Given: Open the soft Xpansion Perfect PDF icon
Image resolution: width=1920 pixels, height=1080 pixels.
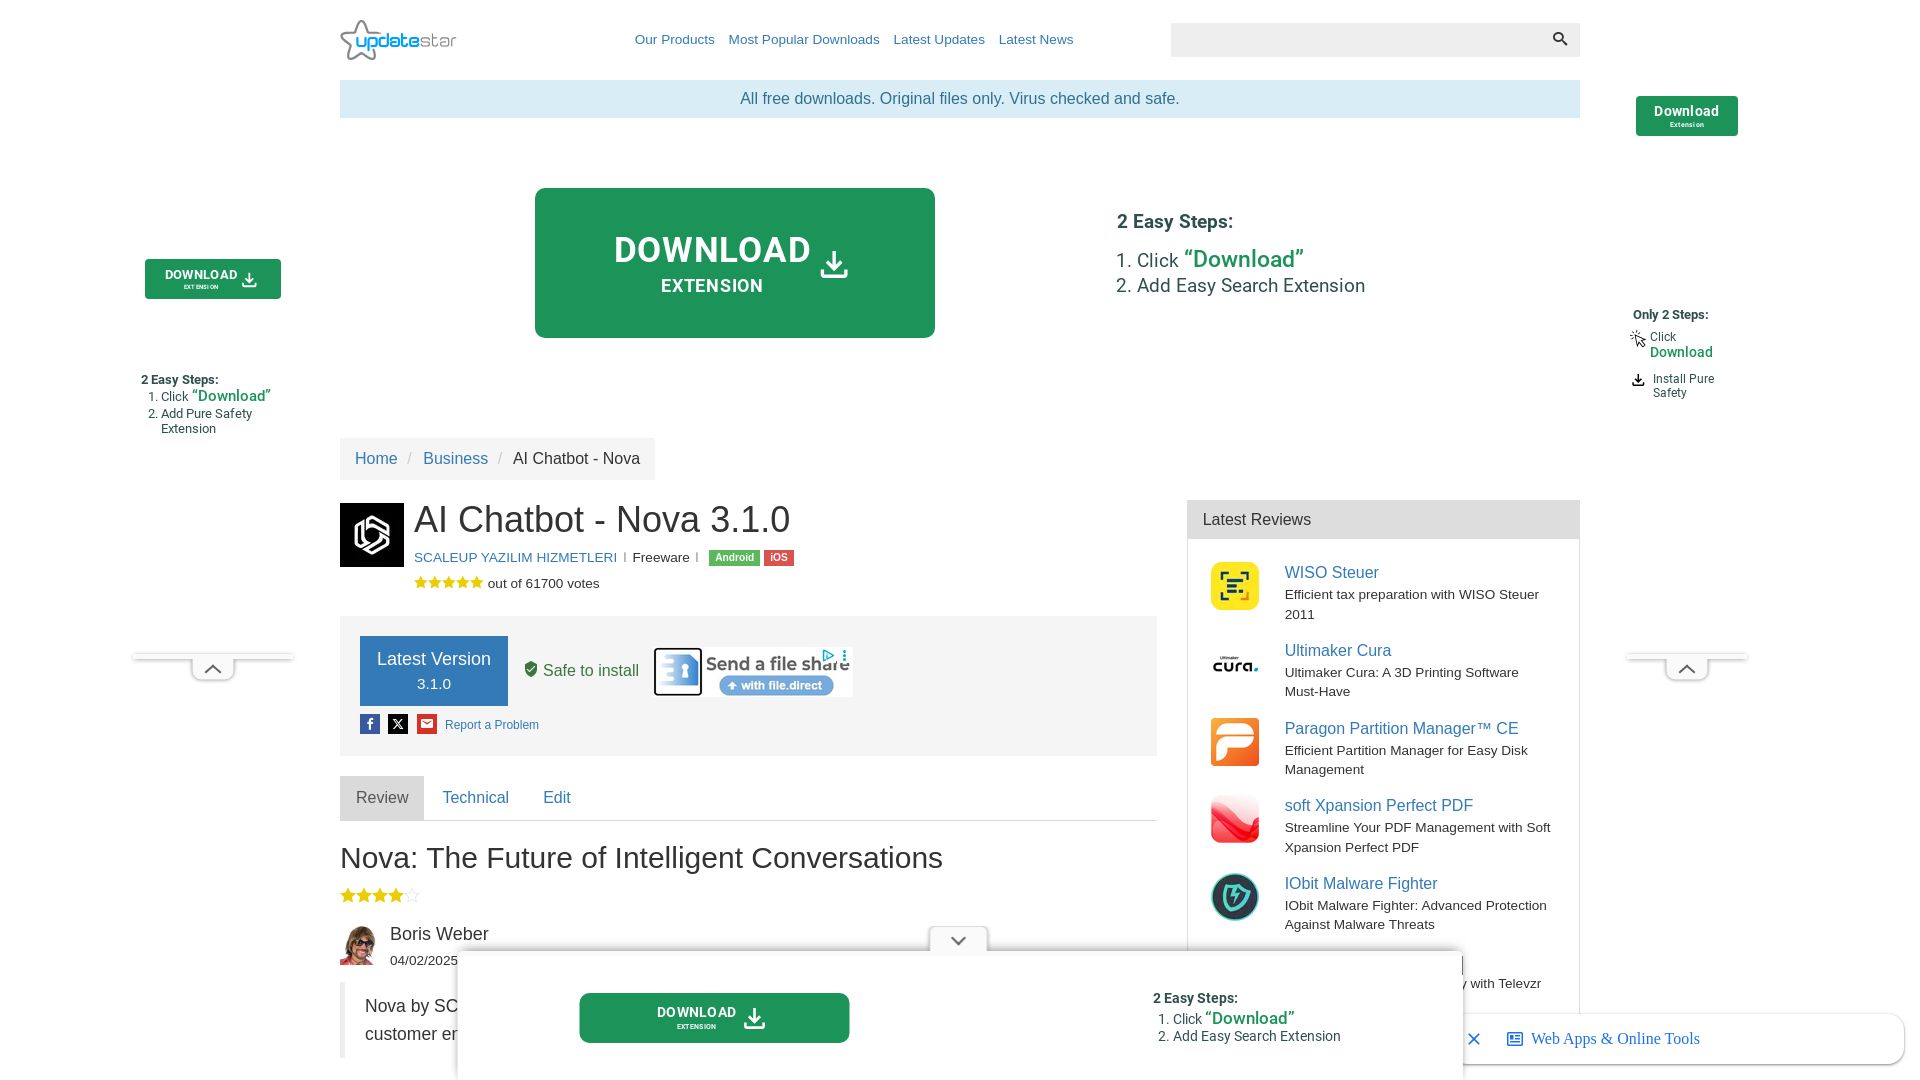Looking at the screenshot, I should (1235, 819).
